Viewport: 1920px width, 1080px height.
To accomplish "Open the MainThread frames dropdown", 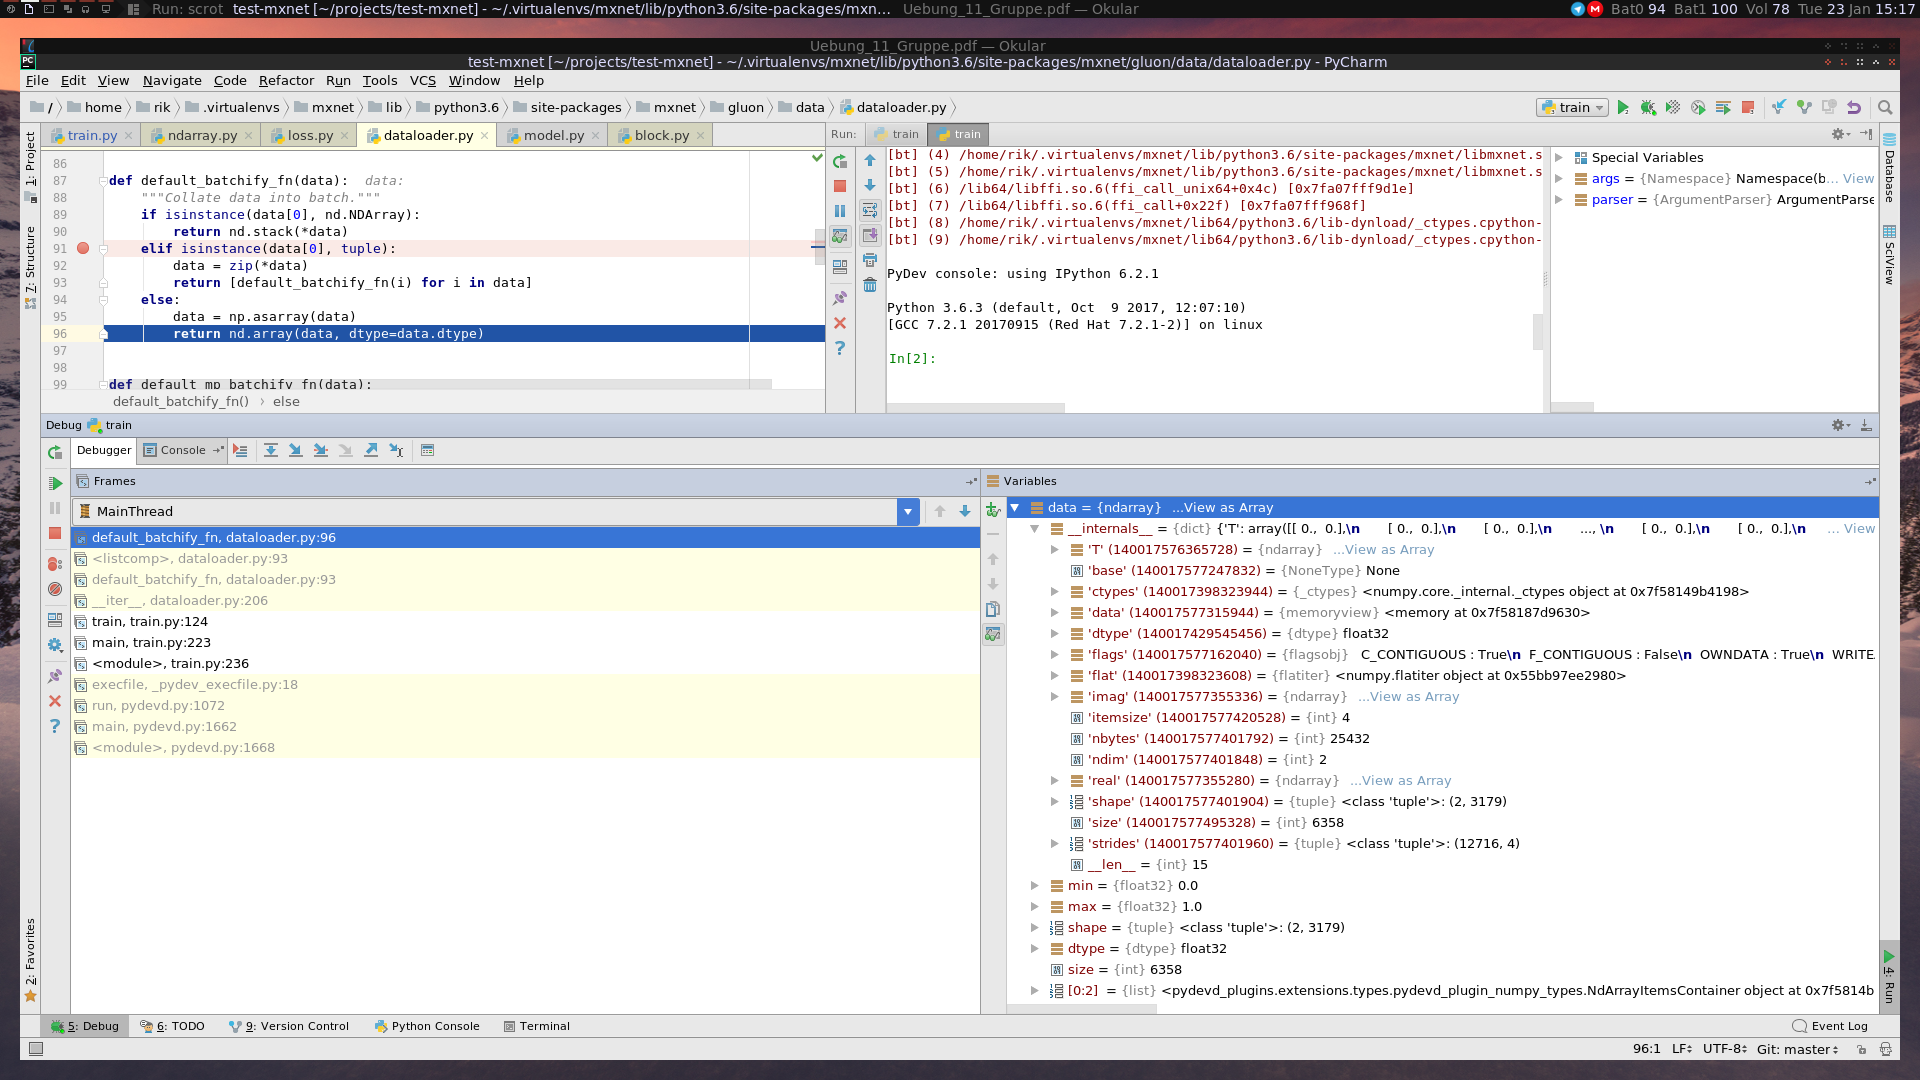I will tap(907, 511).
